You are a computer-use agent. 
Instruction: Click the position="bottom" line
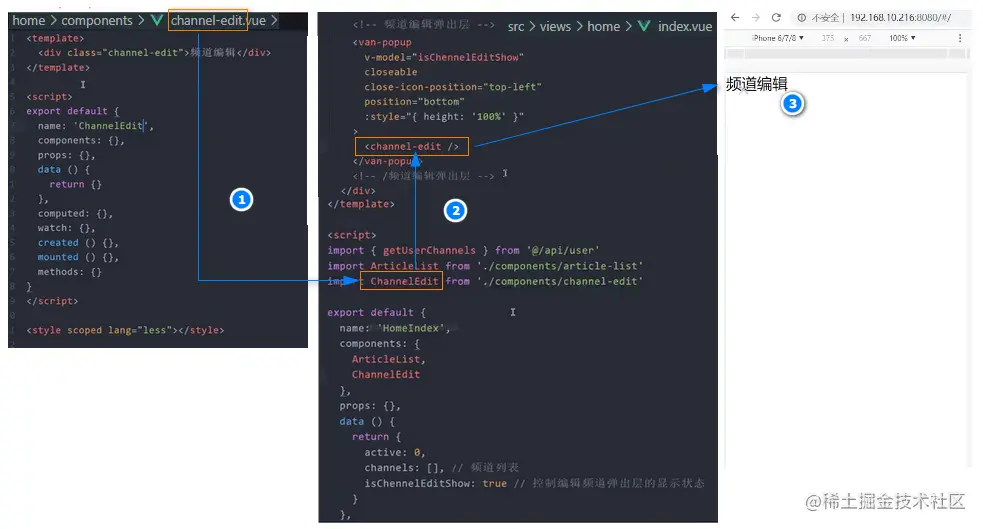point(414,102)
